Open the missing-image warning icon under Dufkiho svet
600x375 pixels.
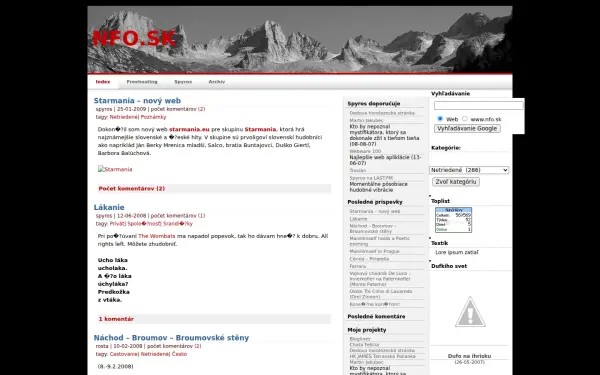(470, 312)
